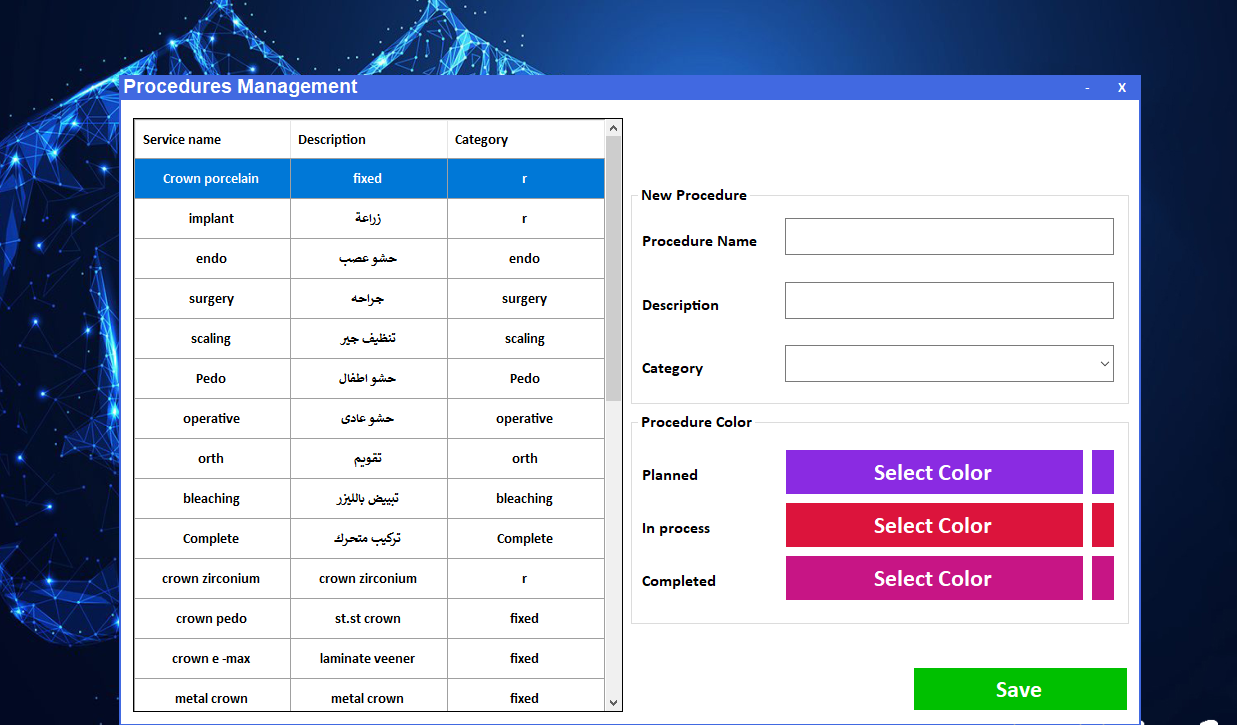
Task: Click the bleaching category cell
Action: (x=526, y=499)
